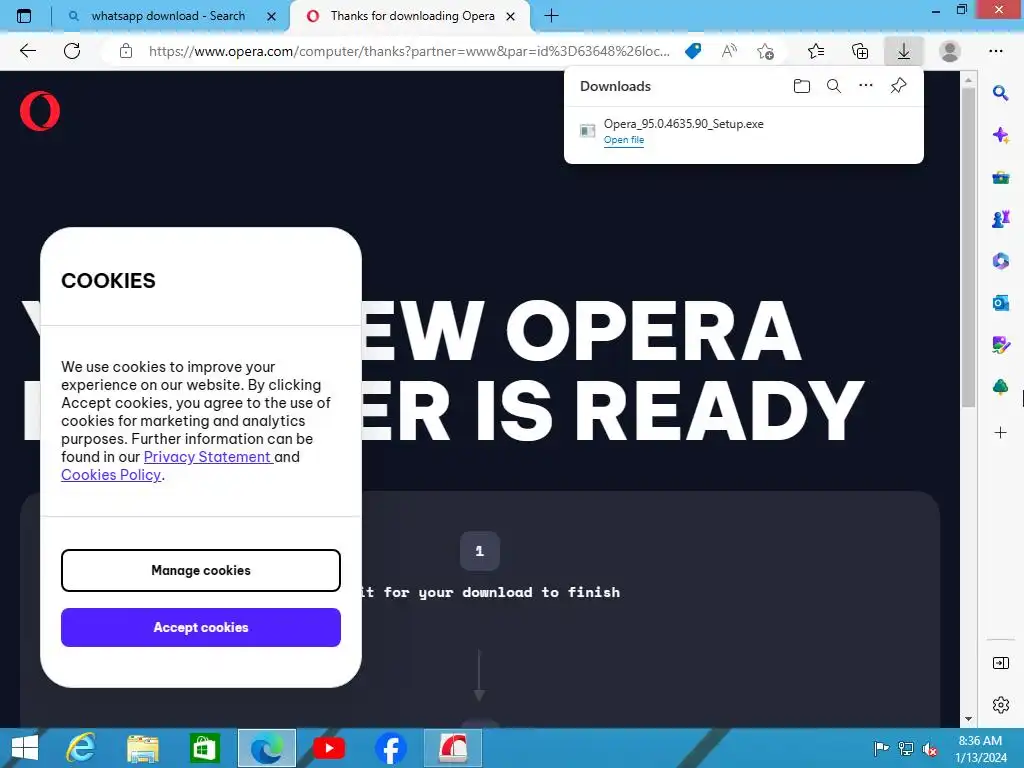Image resolution: width=1024 pixels, height=768 pixels.
Task: Open downloads folder from Downloads panel
Action: coord(802,86)
